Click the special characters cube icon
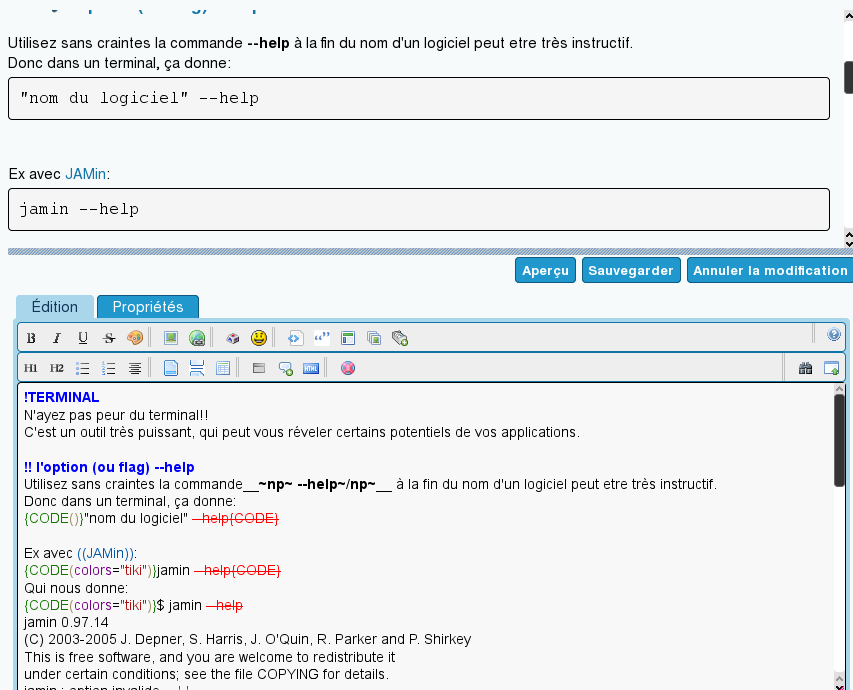853x690 pixels. coord(233,338)
